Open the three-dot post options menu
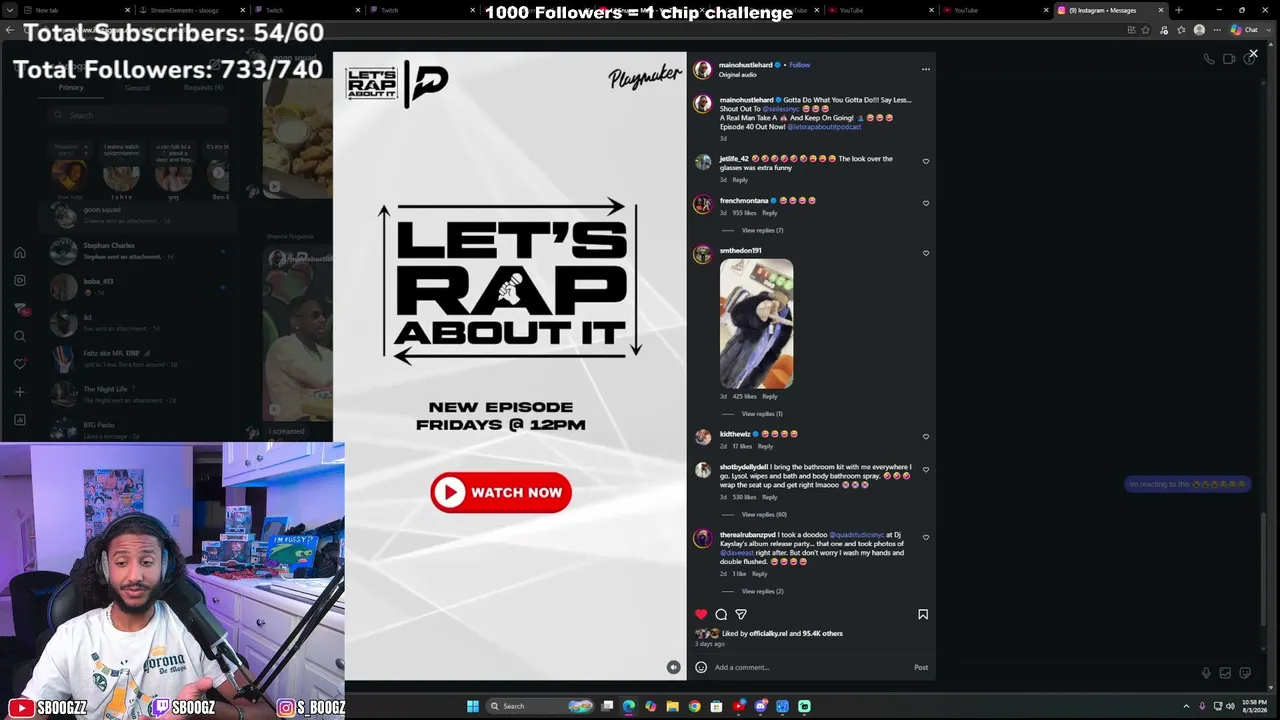 (926, 69)
